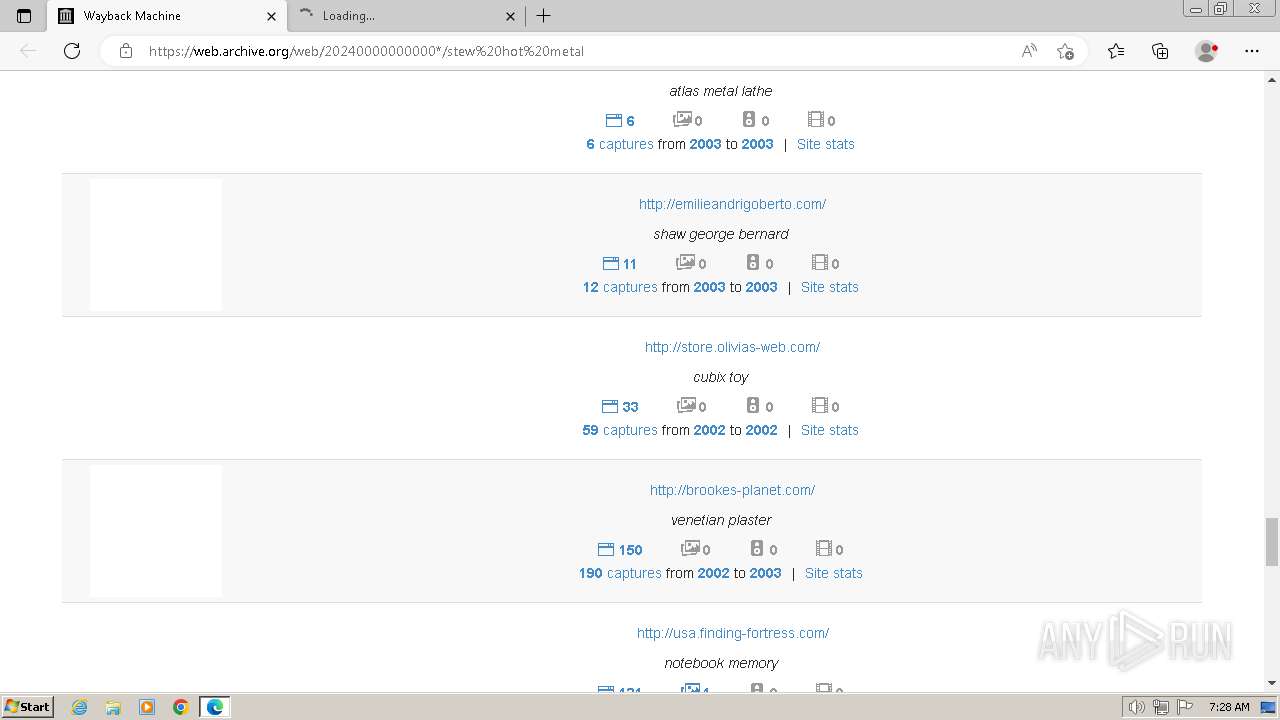
Task: Close the Loading tab
Action: 510,16
